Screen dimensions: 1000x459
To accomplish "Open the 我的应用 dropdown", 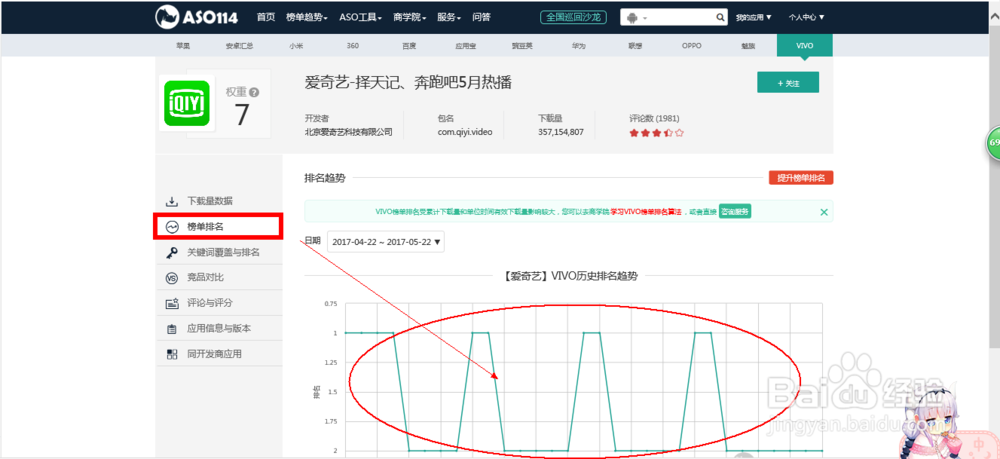I will (x=753, y=18).
